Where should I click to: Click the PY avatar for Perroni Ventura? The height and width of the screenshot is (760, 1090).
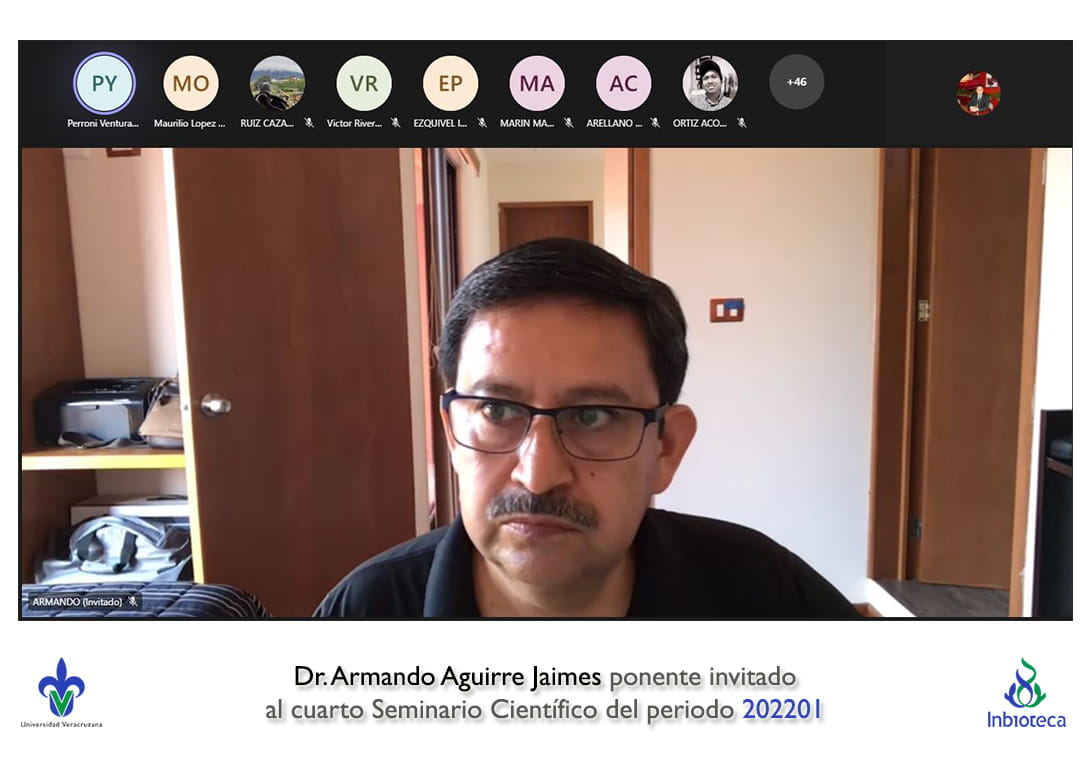click(104, 84)
